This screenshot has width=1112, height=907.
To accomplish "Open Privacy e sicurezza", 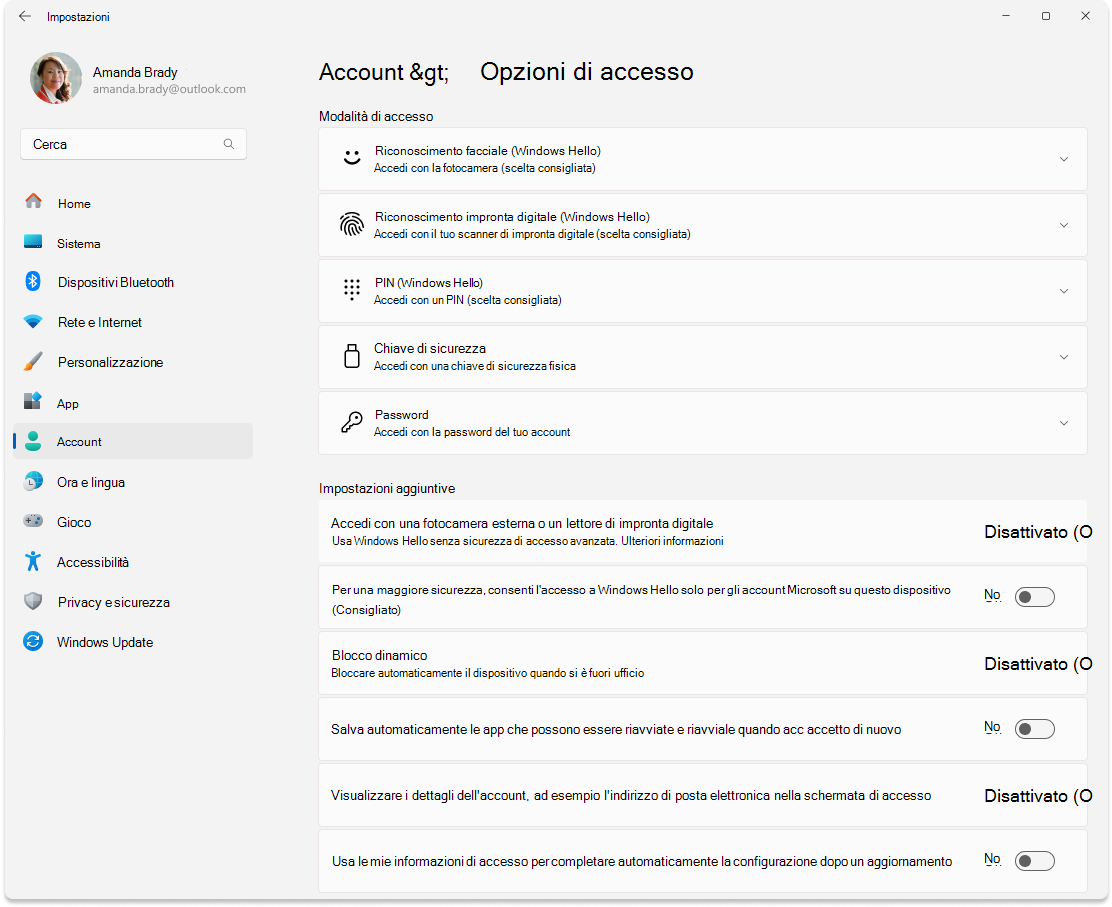I will 133,602.
